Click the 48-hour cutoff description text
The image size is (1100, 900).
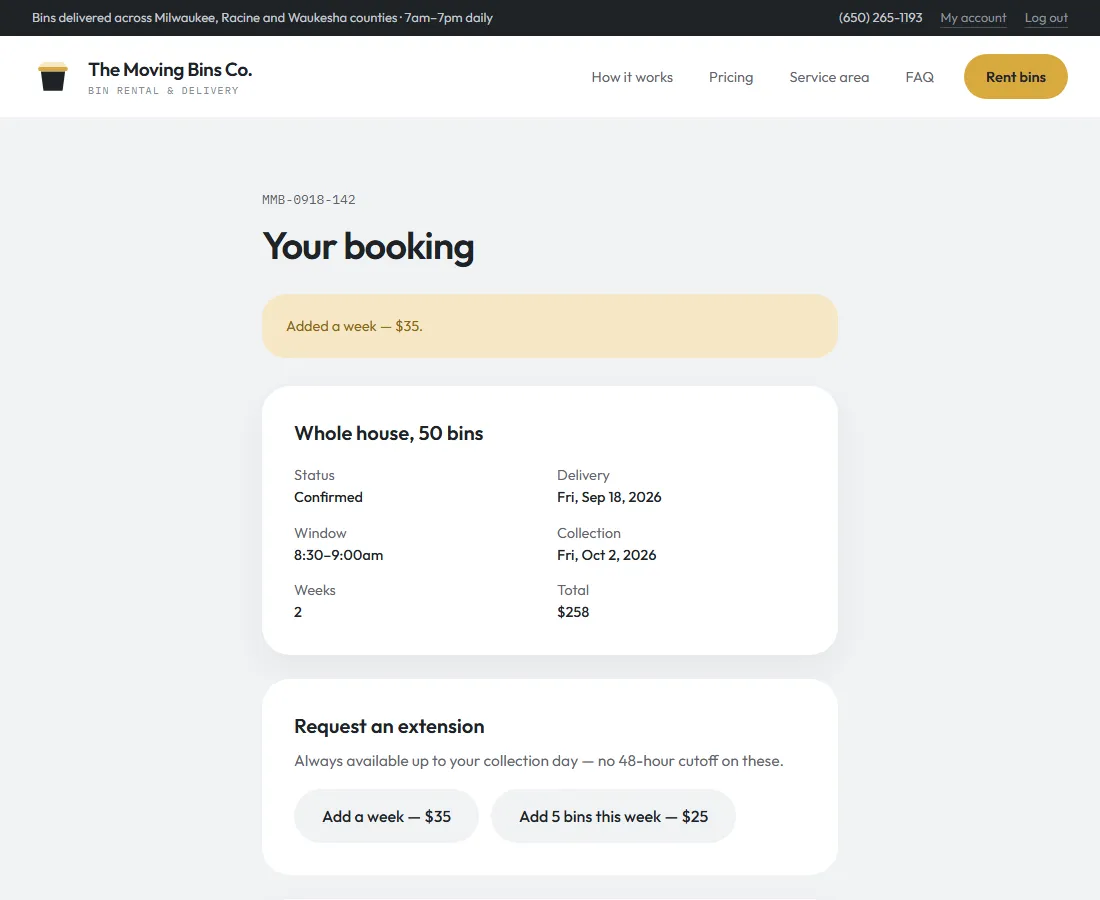[538, 761]
